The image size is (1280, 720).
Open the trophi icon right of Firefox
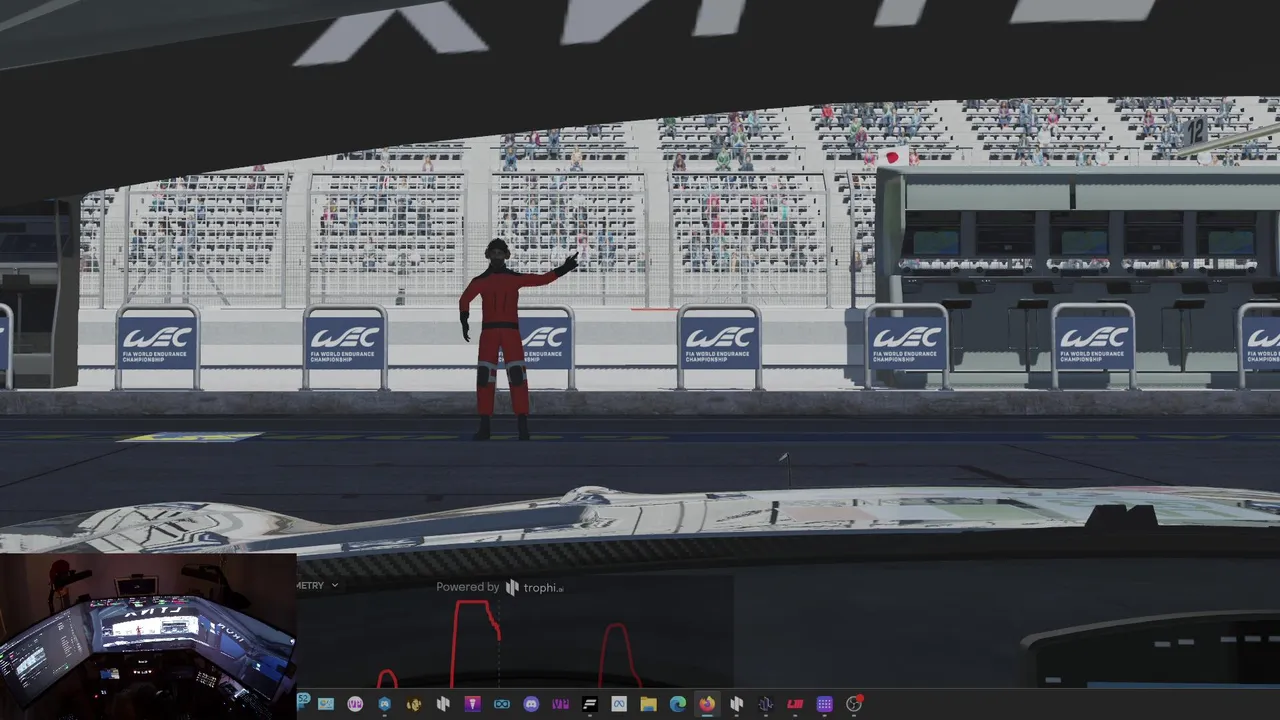click(736, 704)
